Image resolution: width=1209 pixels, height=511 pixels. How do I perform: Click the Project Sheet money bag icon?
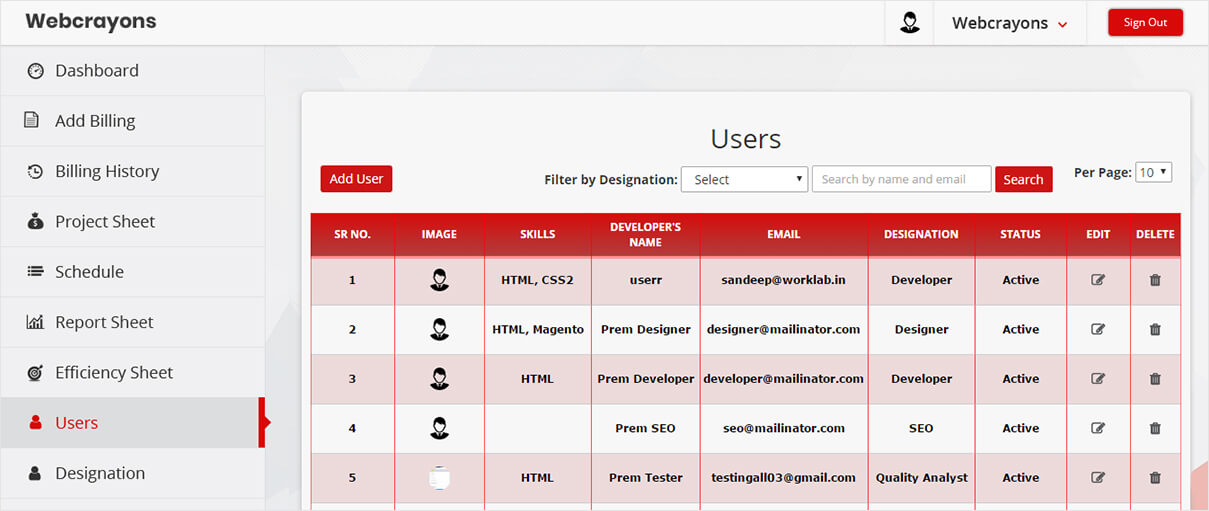coord(35,222)
